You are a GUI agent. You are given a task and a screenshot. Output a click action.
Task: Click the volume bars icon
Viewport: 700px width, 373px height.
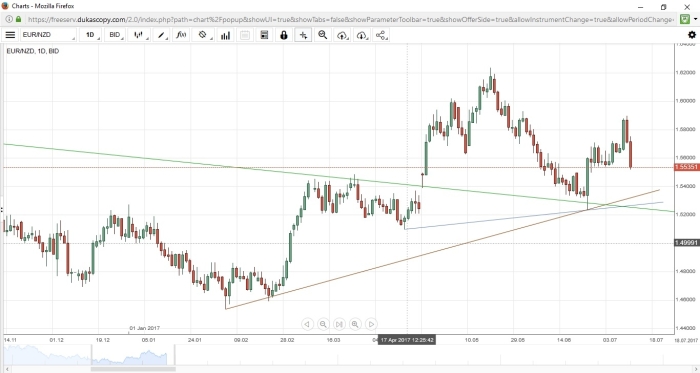pos(225,35)
